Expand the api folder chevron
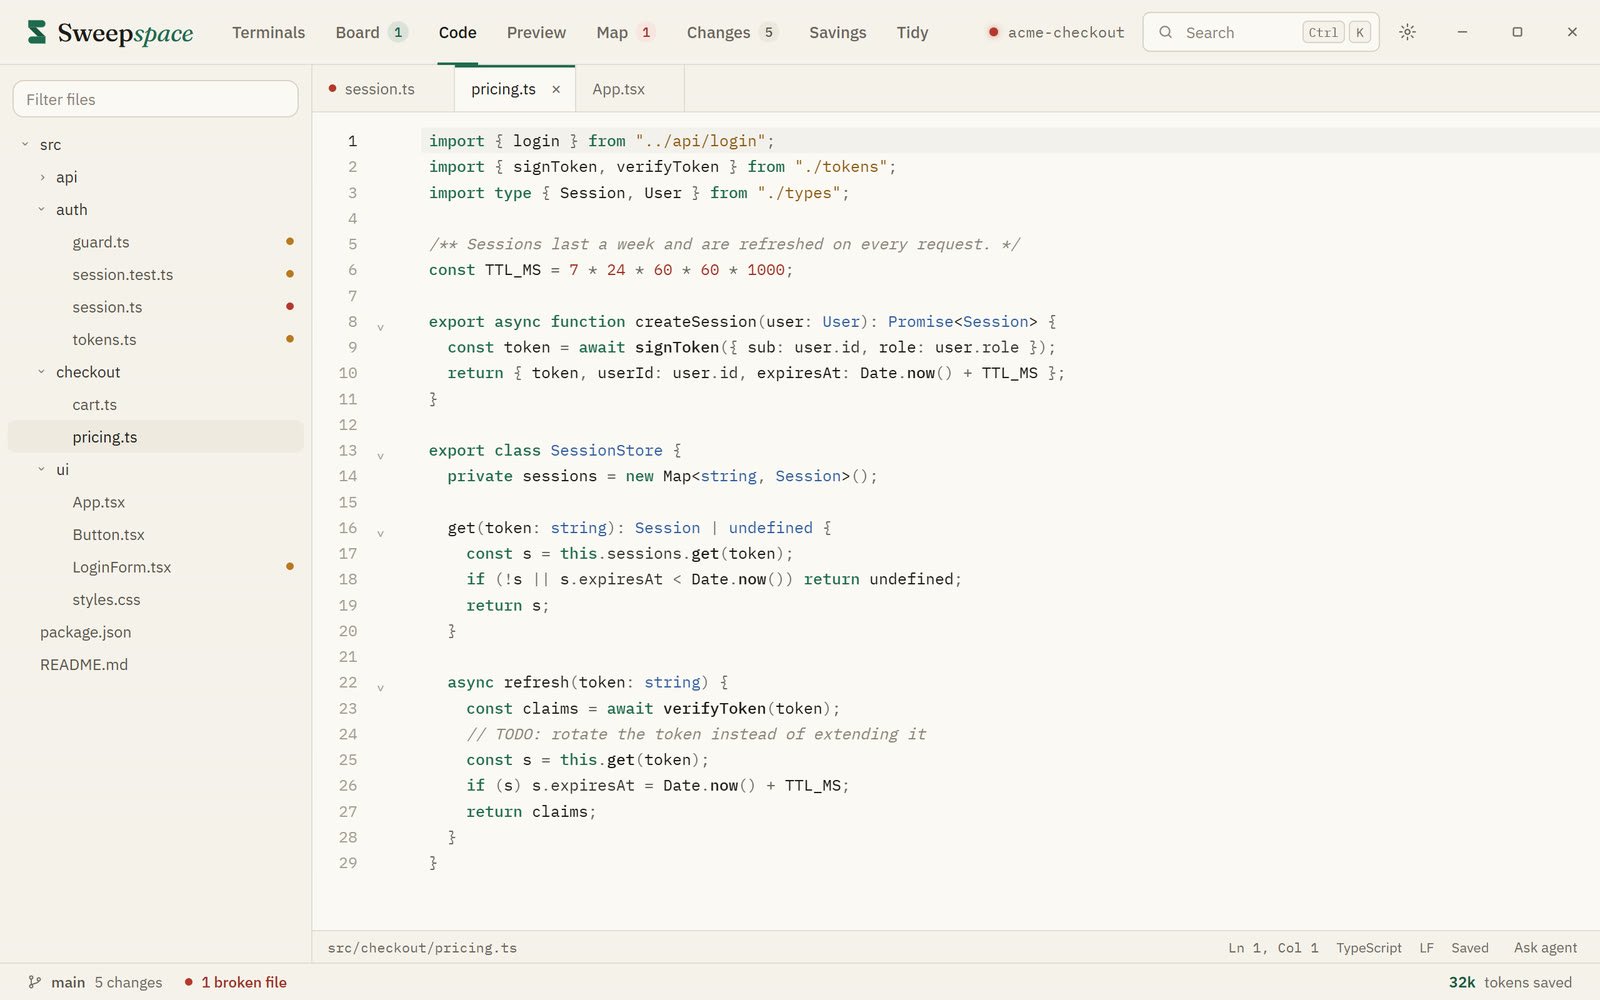Image resolution: width=1600 pixels, height=1000 pixels. [x=42, y=177]
